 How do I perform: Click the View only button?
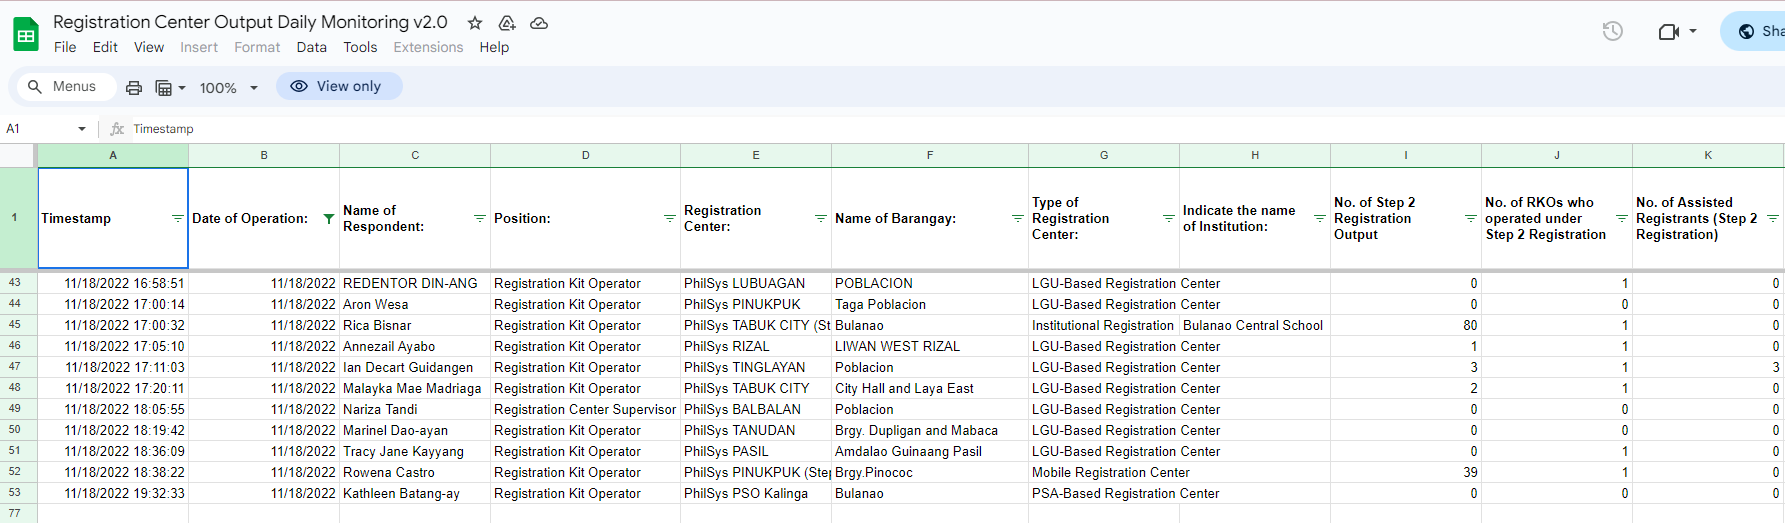click(339, 87)
